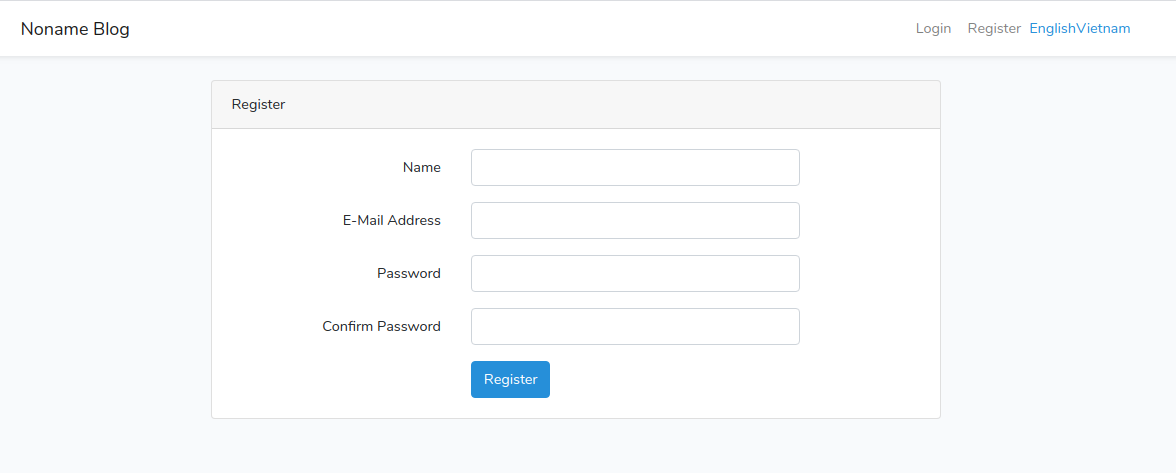Click the gray page background left of the Register card
Image resolution: width=1176 pixels, height=473 pixels.
click(x=100, y=250)
